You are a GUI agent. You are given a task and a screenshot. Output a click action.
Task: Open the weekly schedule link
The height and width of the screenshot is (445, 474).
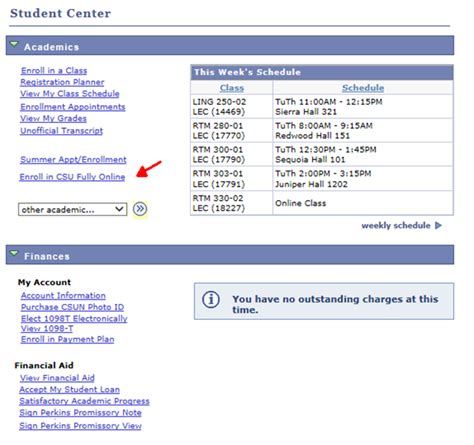coord(396,226)
